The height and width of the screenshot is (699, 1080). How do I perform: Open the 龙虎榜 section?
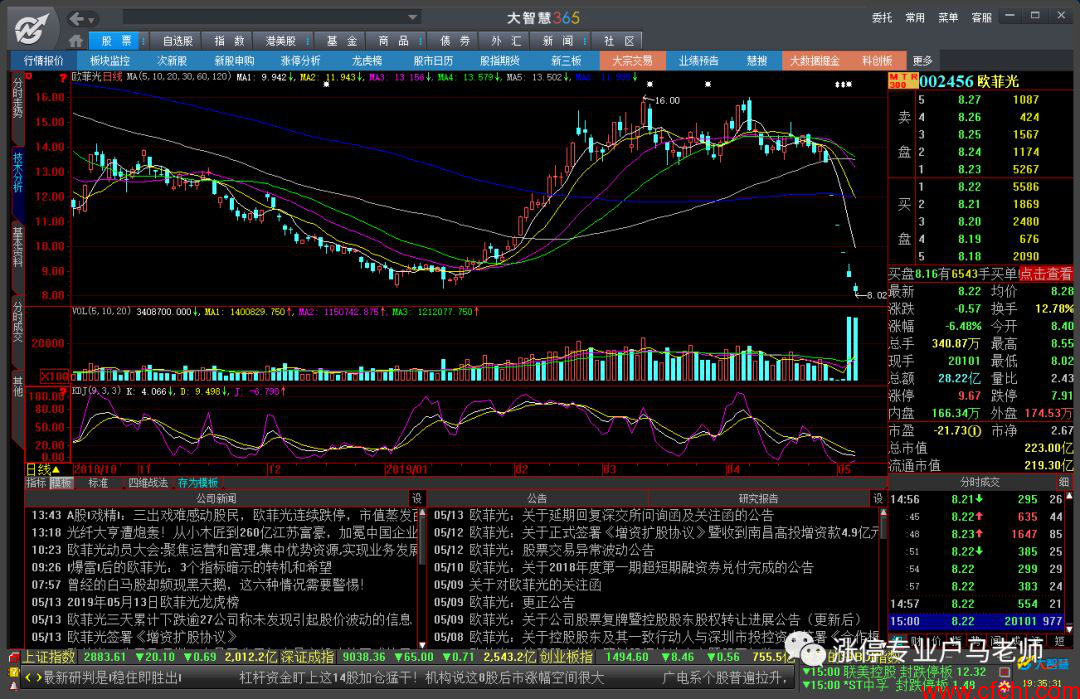(x=366, y=61)
